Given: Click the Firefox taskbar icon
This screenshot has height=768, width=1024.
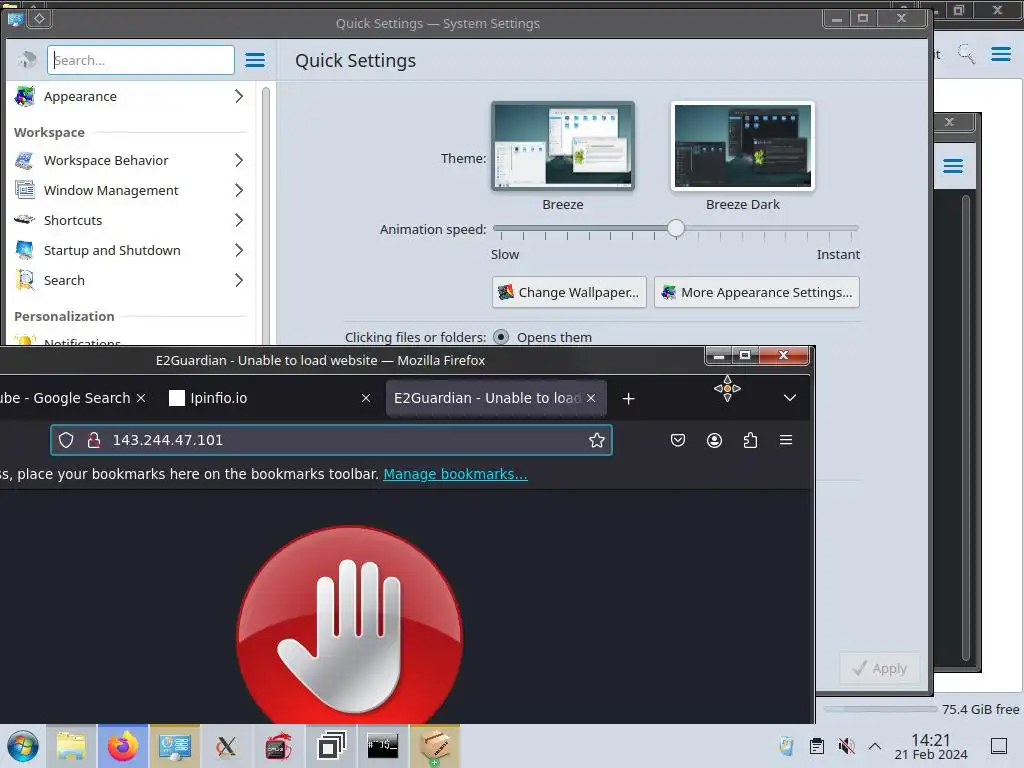Looking at the screenshot, I should [123, 746].
